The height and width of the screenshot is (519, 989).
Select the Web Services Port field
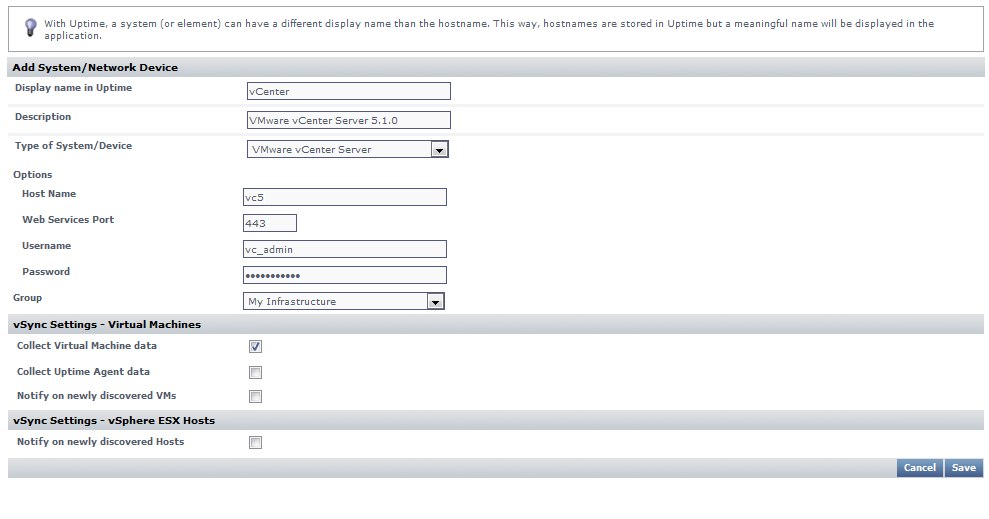click(x=270, y=223)
